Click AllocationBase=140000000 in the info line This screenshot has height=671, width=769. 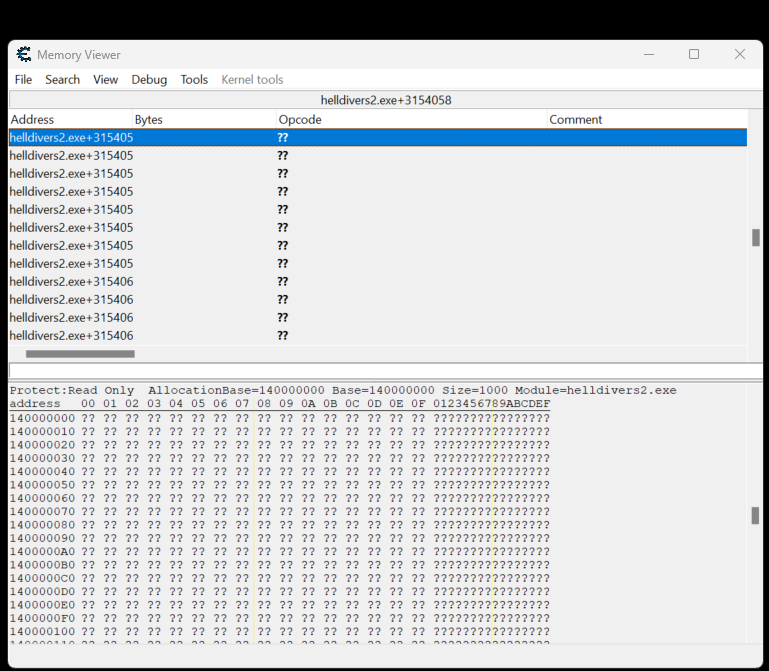[236, 390]
